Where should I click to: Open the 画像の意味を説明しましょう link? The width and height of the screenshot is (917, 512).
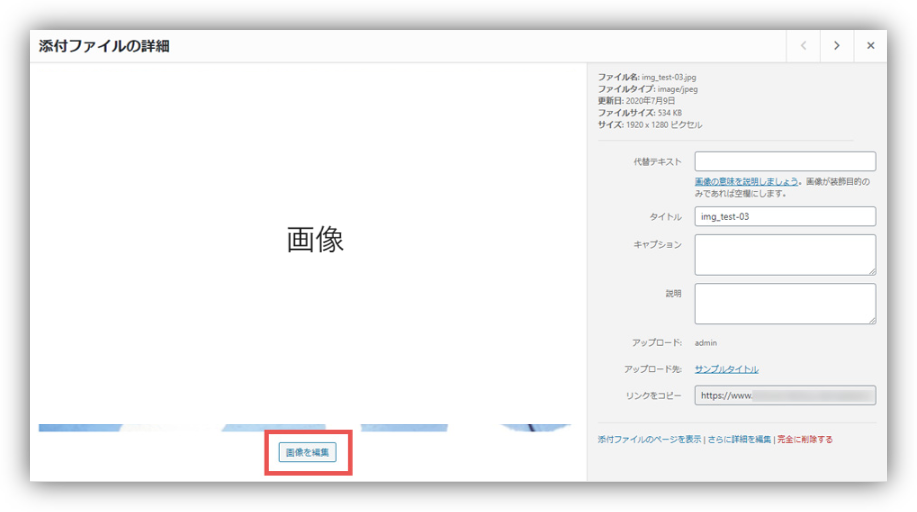tap(746, 181)
